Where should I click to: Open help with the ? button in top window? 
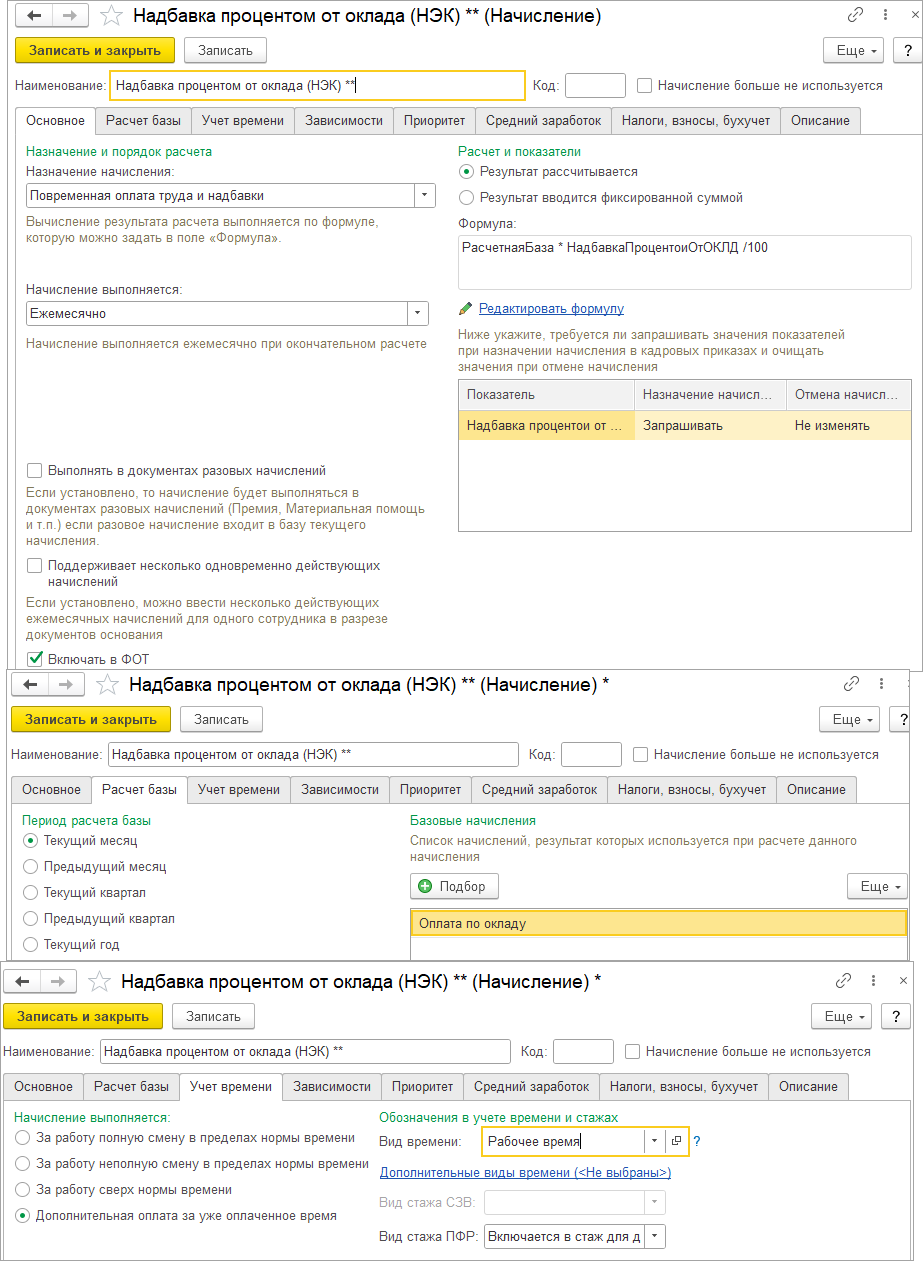[906, 51]
